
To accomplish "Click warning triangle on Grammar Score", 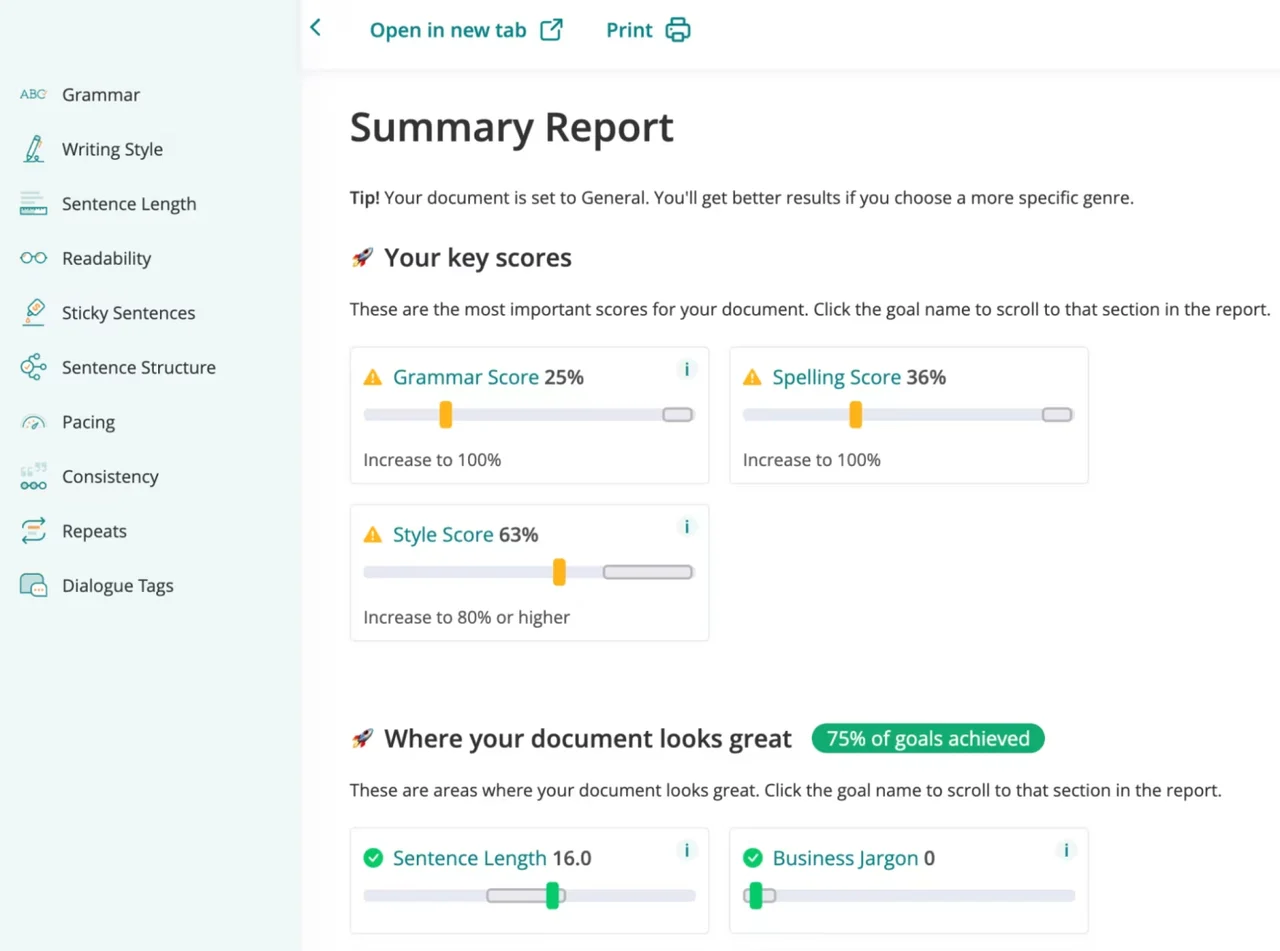I will [373, 377].
